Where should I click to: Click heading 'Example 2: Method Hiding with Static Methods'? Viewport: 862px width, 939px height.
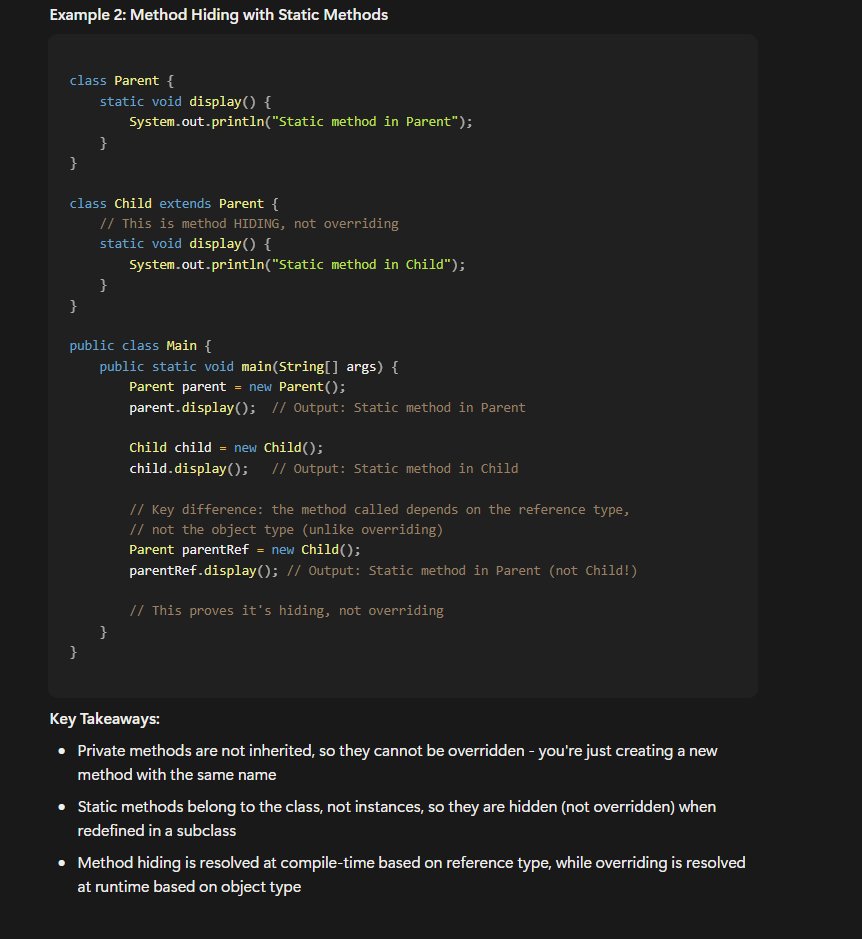219,15
